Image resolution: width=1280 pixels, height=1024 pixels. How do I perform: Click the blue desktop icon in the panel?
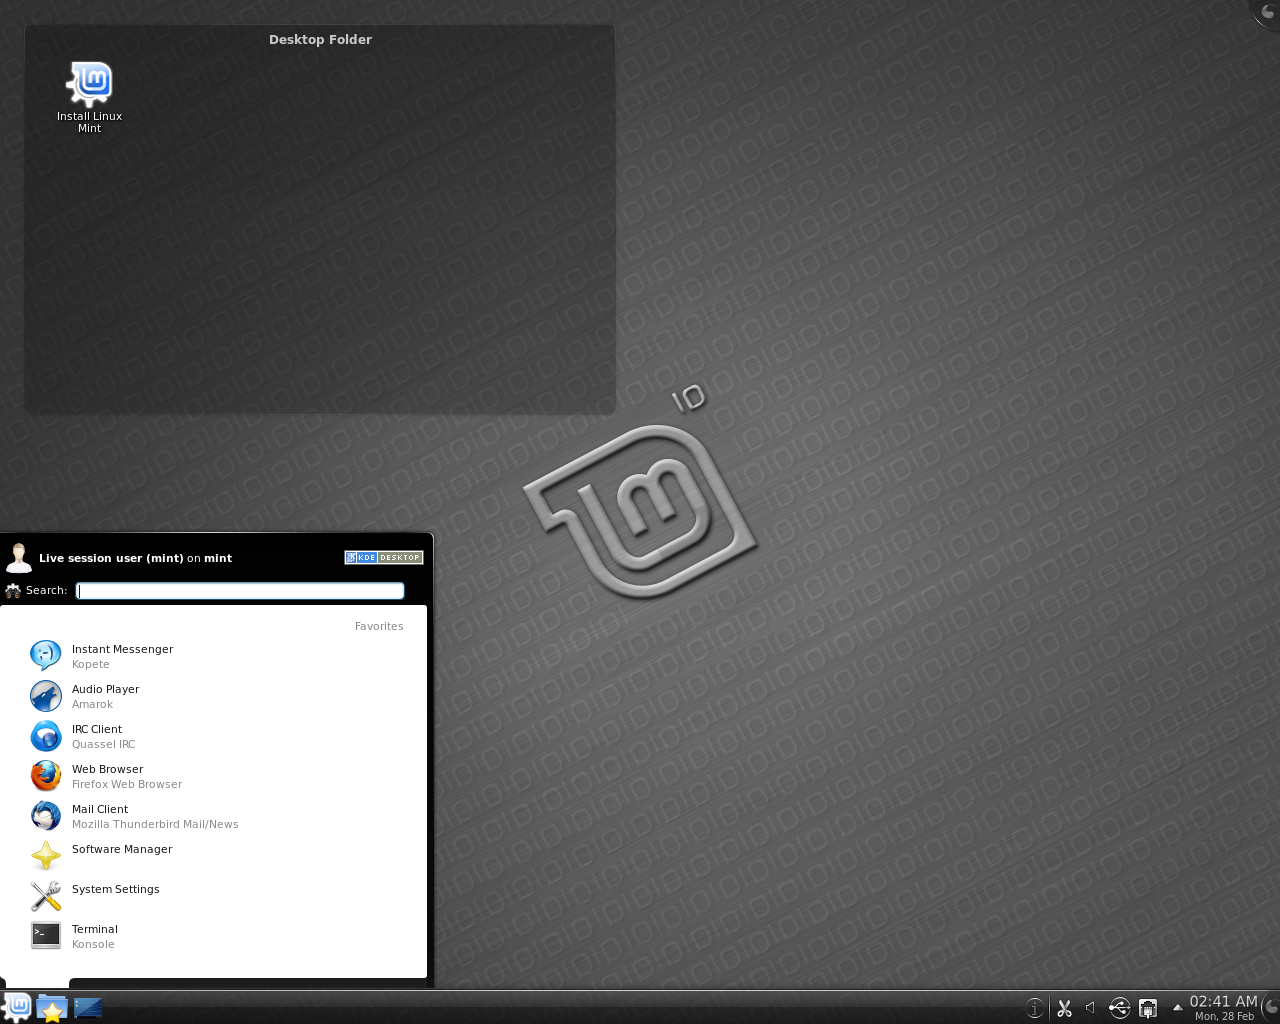[x=88, y=1008]
